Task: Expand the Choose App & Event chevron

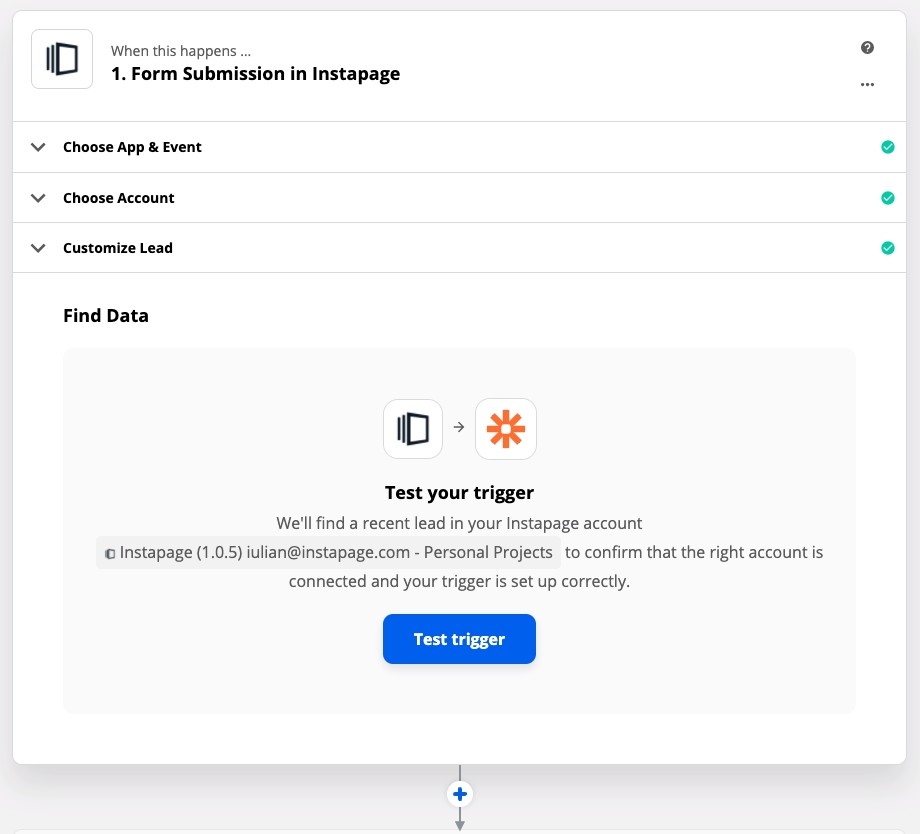Action: pyautogui.click(x=38, y=147)
